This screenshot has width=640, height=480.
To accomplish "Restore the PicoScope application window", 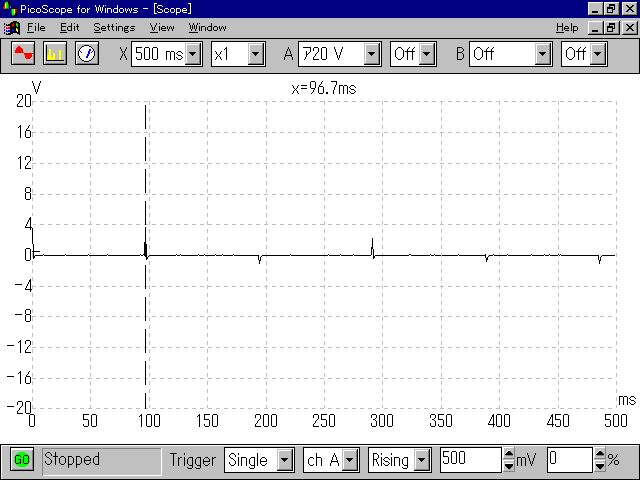I will pyautogui.click(x=611, y=9).
